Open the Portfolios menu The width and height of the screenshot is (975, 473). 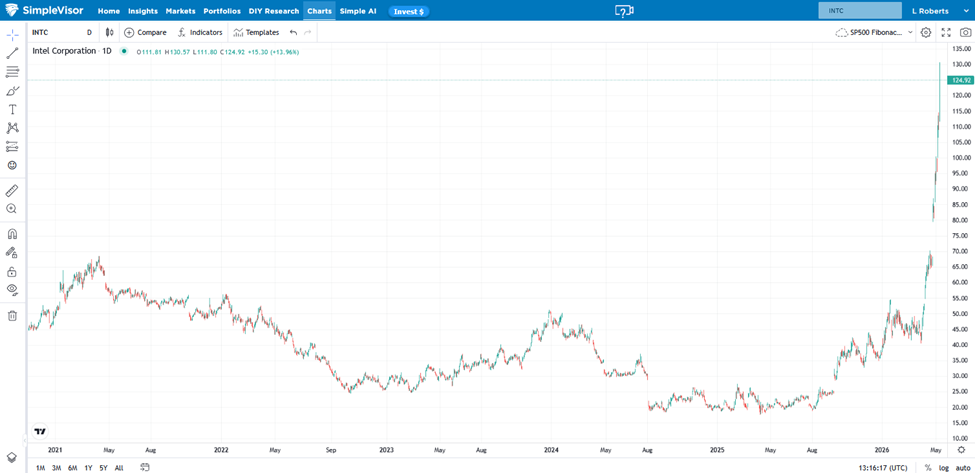(x=222, y=11)
